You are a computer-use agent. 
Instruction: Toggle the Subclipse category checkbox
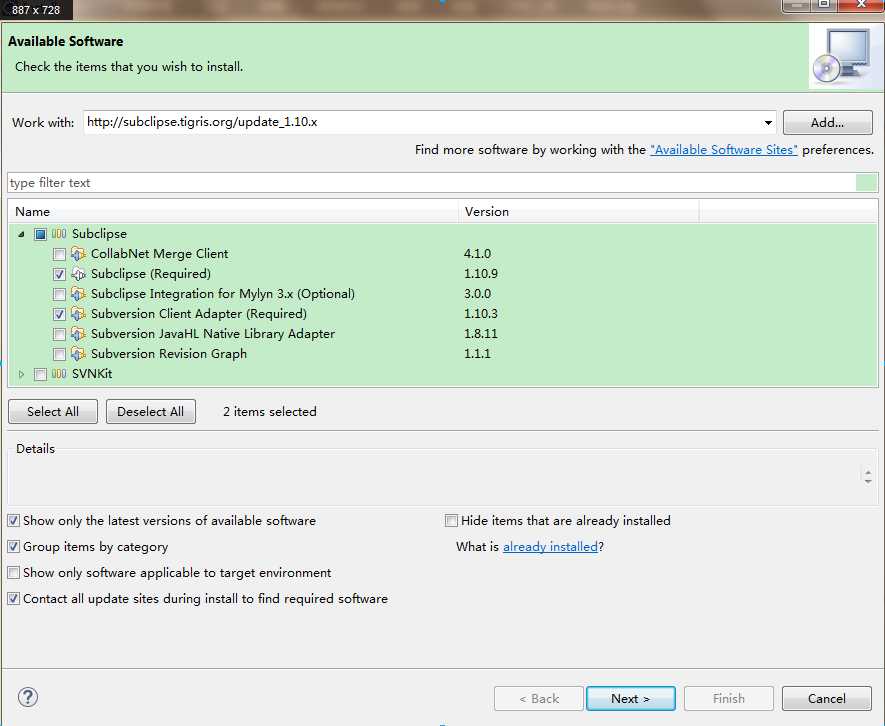40,234
